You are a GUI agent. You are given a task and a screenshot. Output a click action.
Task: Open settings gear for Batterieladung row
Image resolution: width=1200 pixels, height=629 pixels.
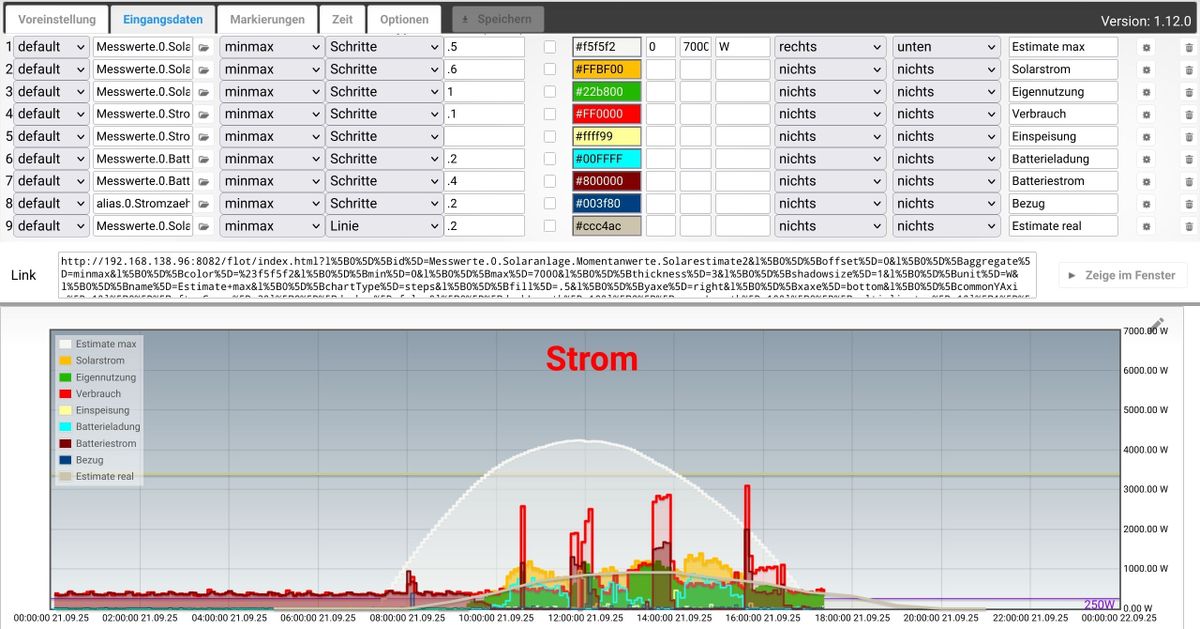click(x=1147, y=159)
